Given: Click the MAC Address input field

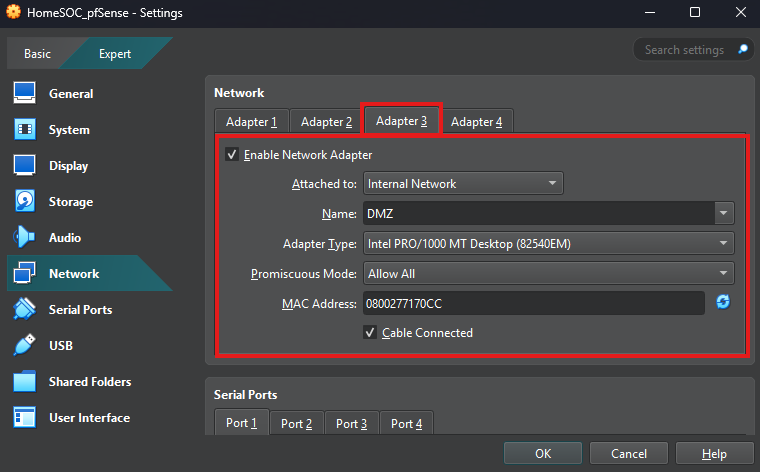Looking at the screenshot, I should pos(534,303).
